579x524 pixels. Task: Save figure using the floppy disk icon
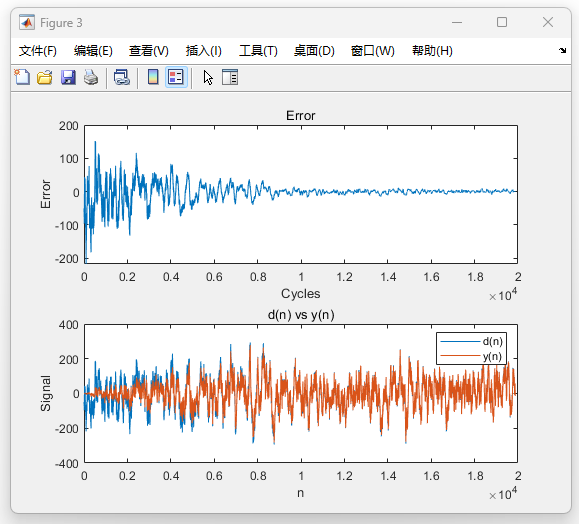point(68,78)
